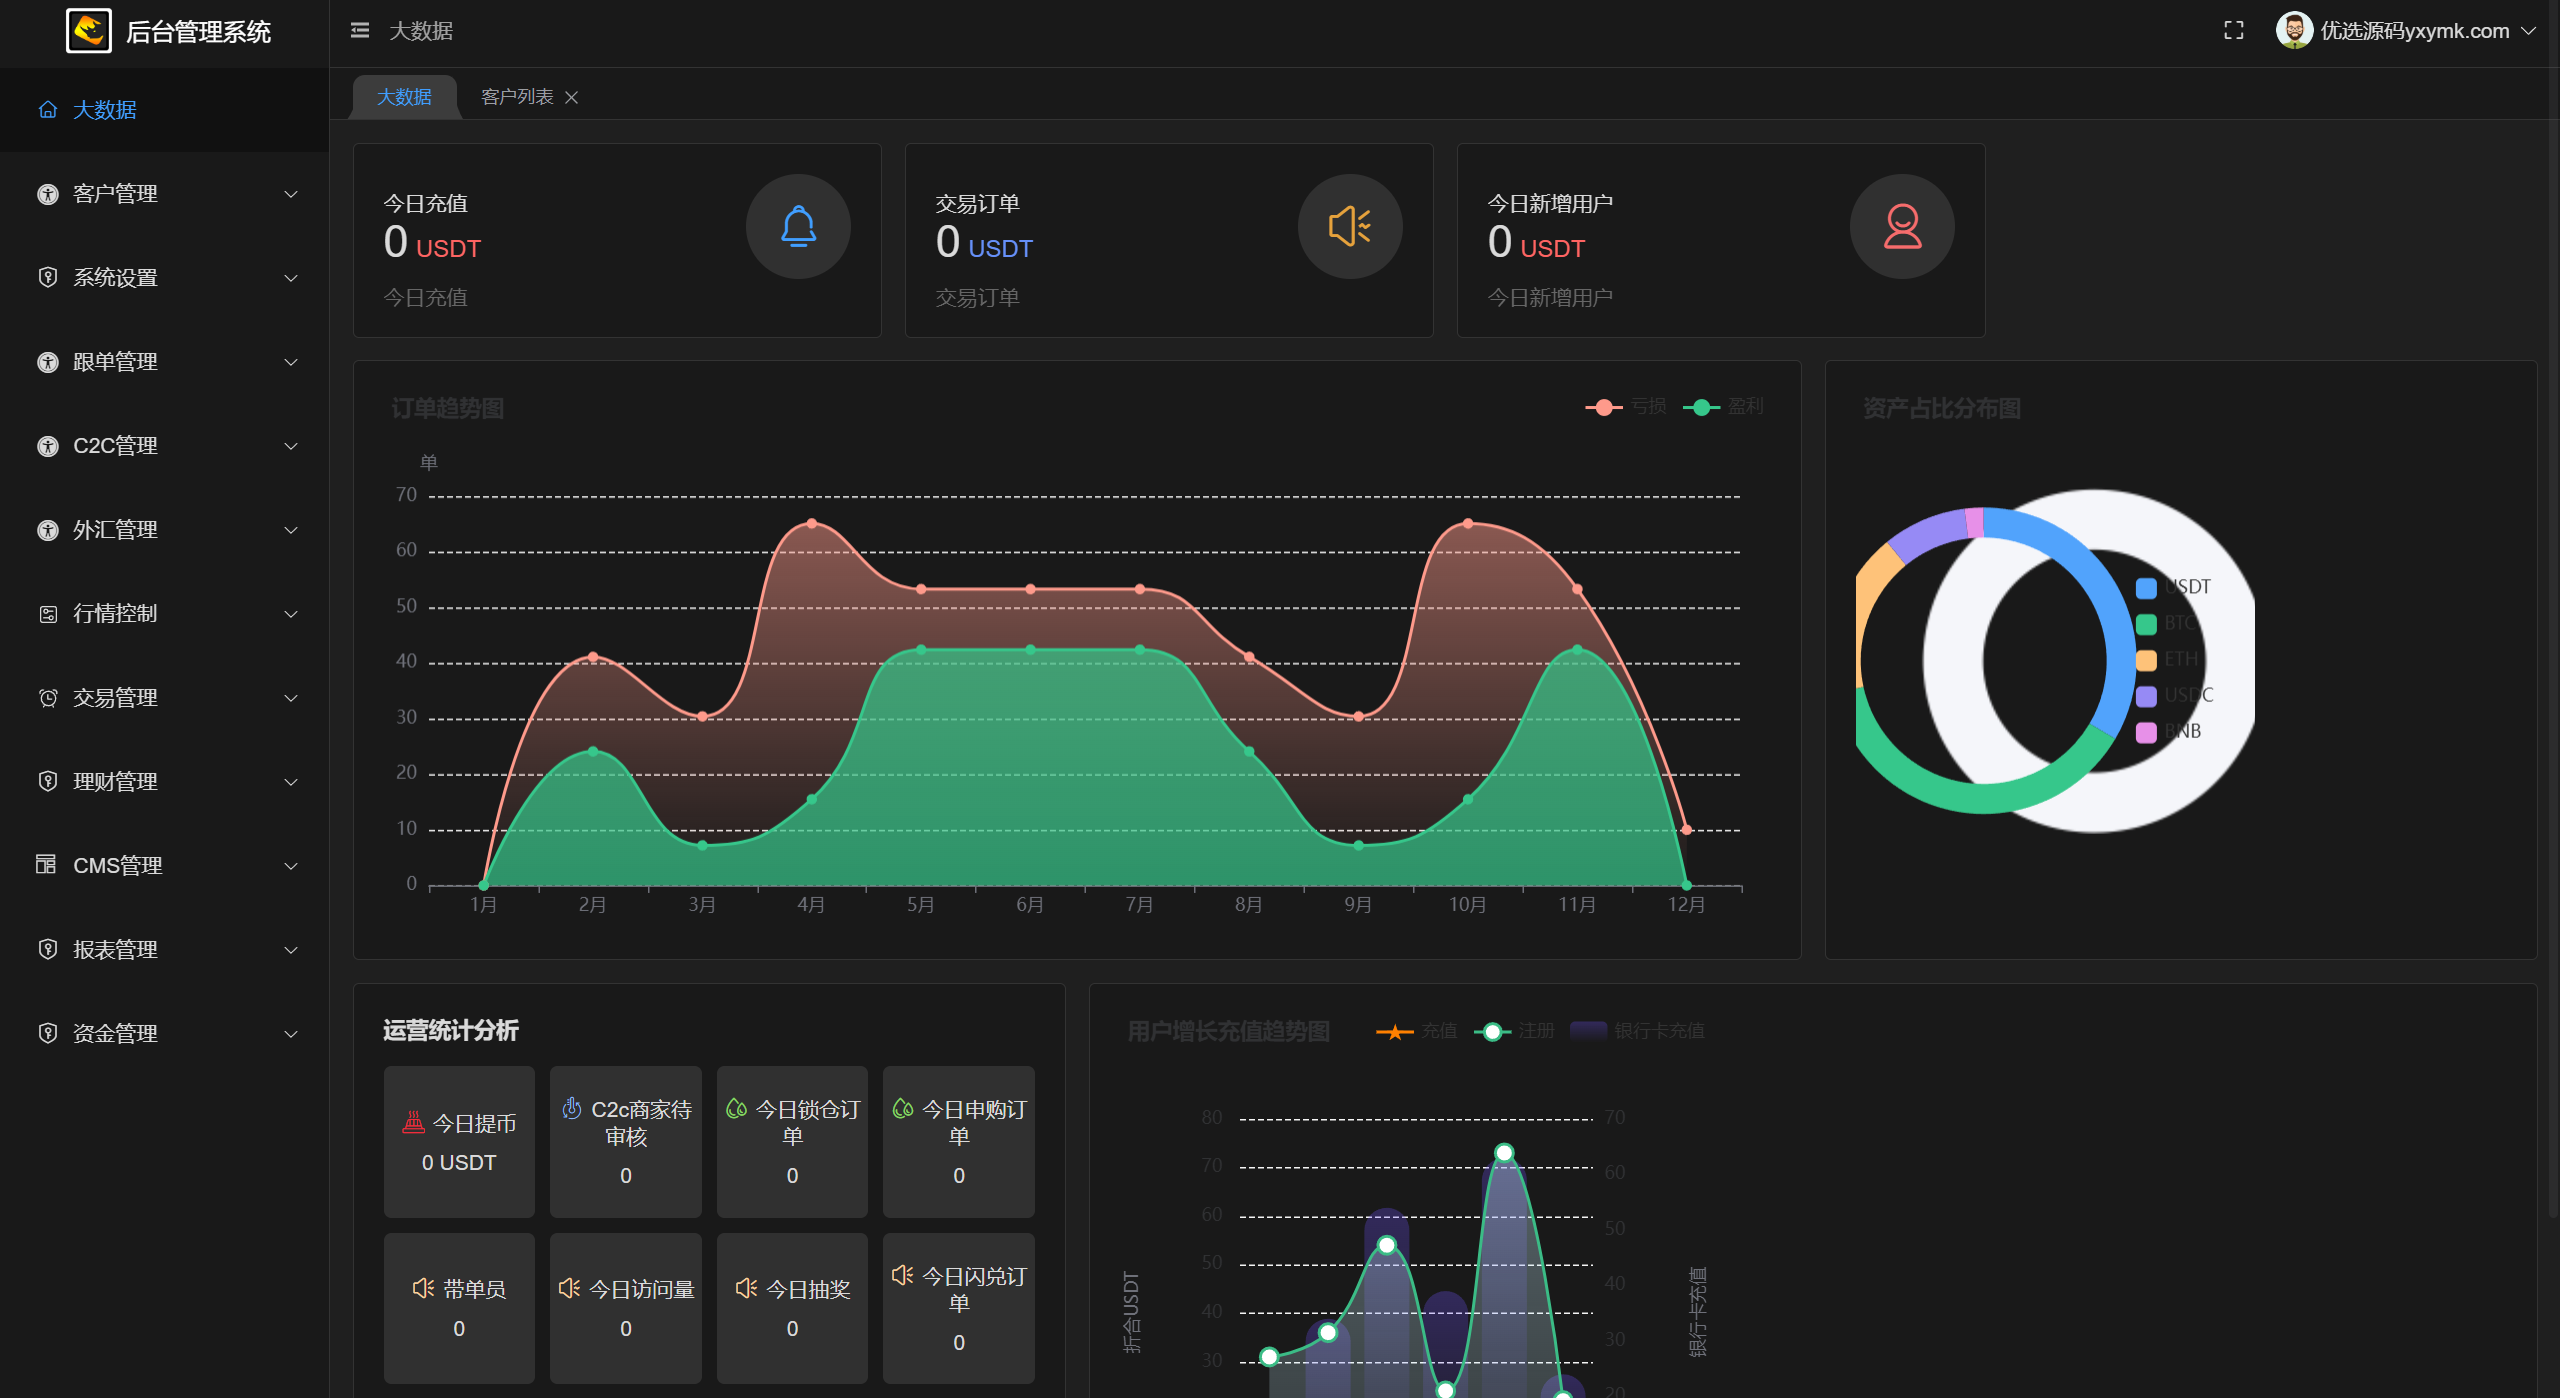The height and width of the screenshot is (1398, 2560).
Task: Click the speaker icon beside 今日抽奖
Action: click(x=746, y=1288)
